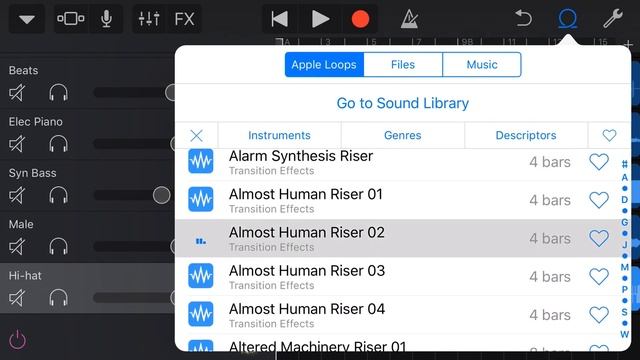Select Alarm Synthesis Riser loop name
Screen dimensions: 640x360
[301, 156]
